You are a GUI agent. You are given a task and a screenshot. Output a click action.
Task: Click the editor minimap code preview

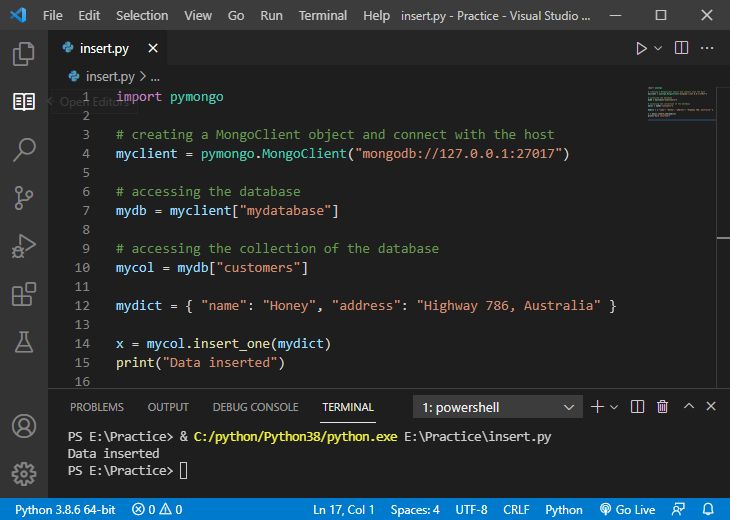(x=680, y=103)
